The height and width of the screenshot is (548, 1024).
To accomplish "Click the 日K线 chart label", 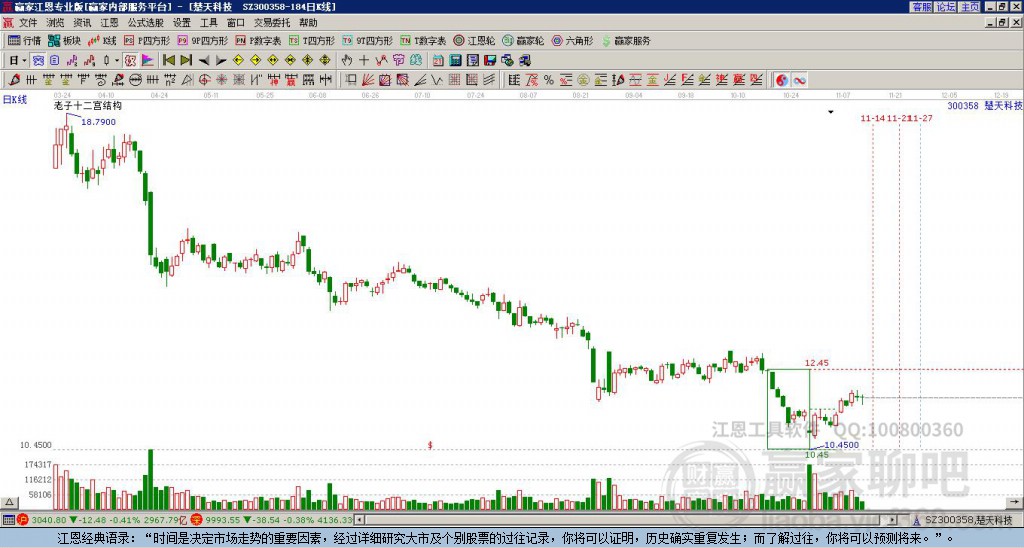I will pos(15,99).
